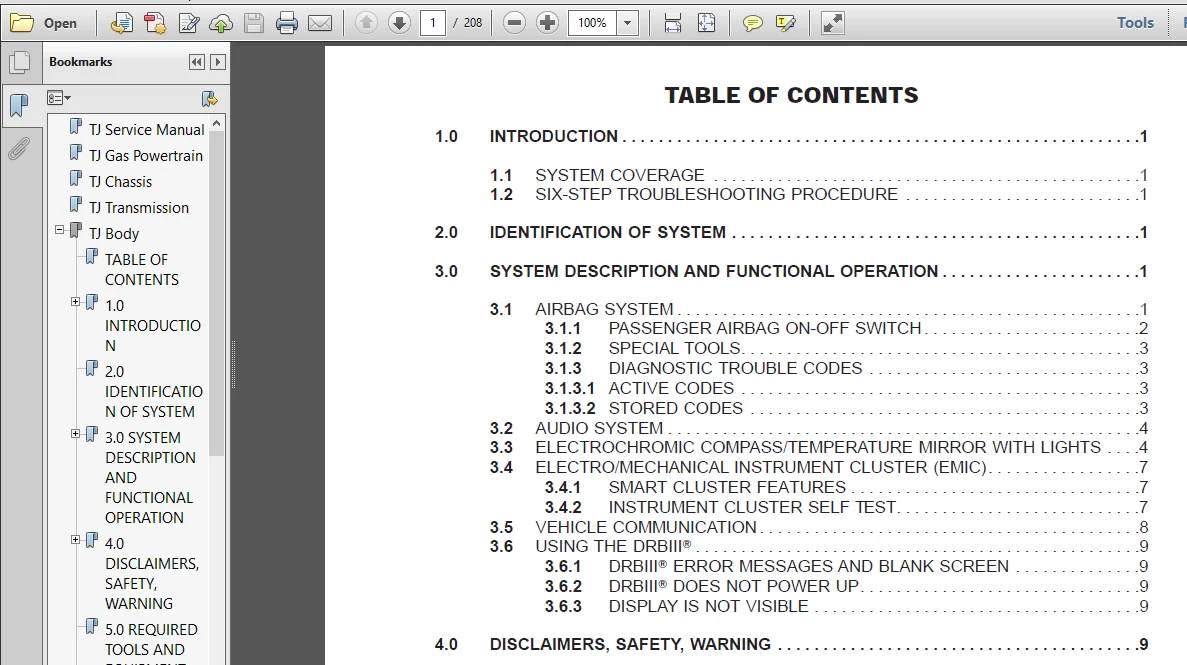Click the convert PDF gear icon
This screenshot has height=665, width=1187.
pyautogui.click(x=155, y=23)
